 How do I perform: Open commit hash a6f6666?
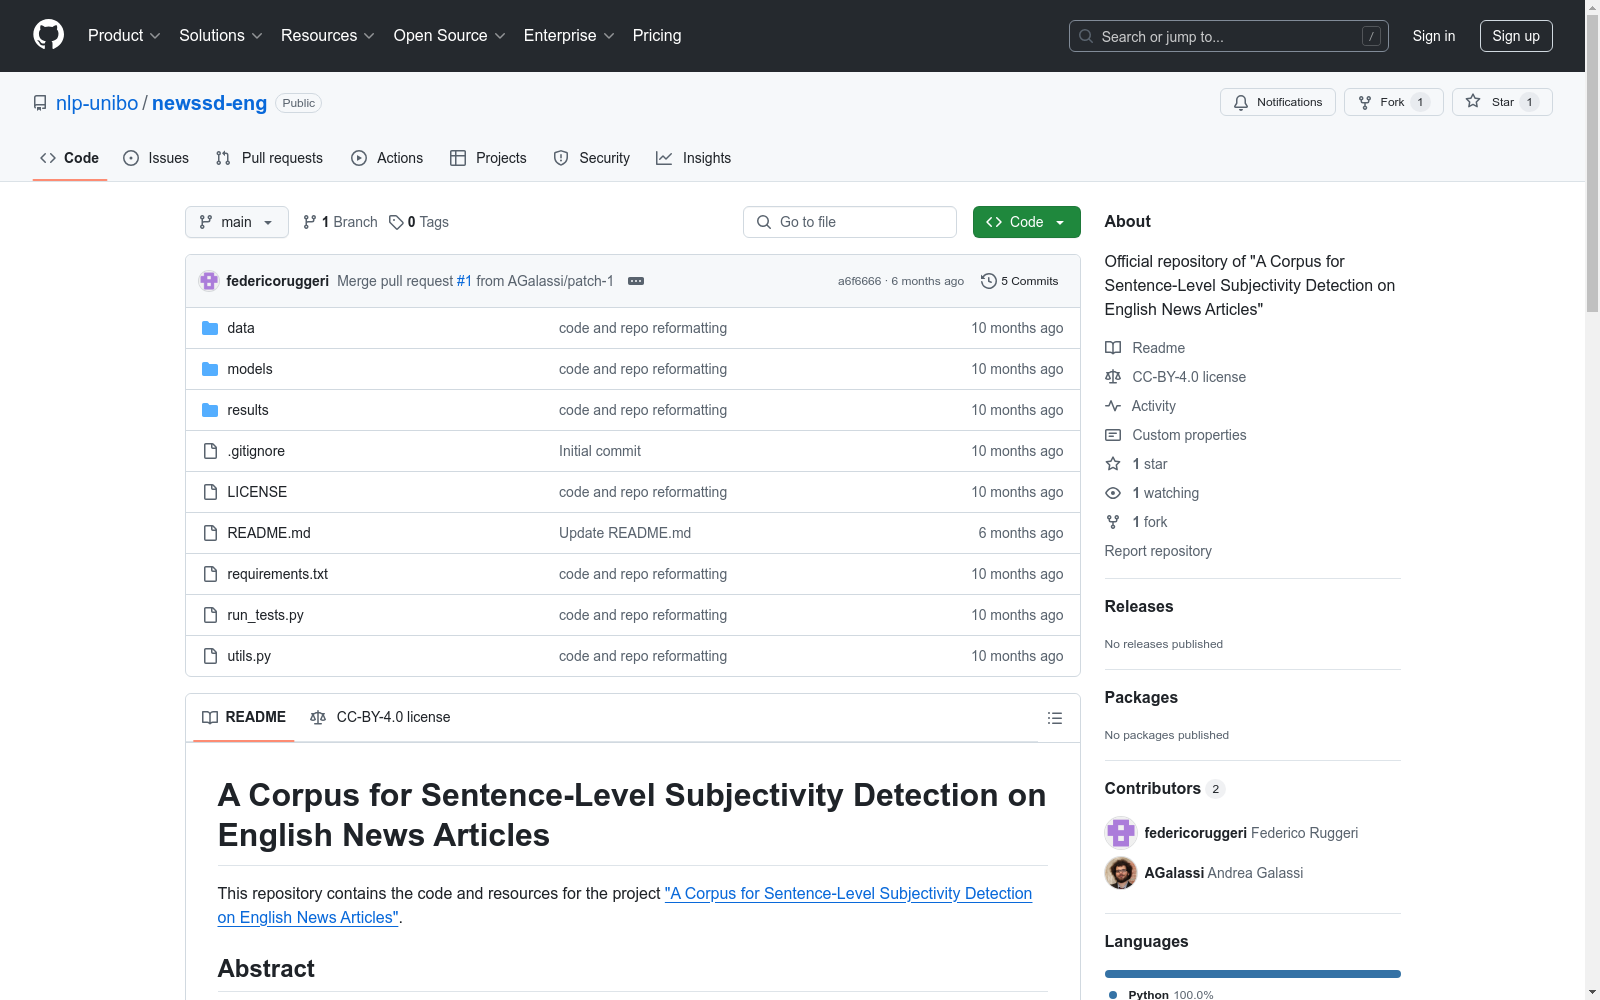[859, 281]
